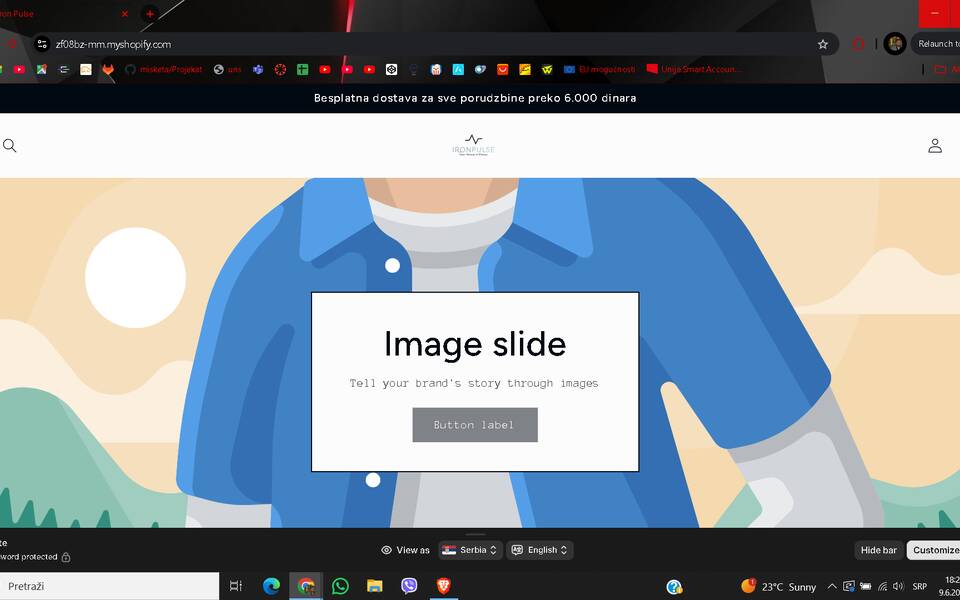Click the Button label button on slide
The width and height of the screenshot is (960, 600).
tap(475, 425)
